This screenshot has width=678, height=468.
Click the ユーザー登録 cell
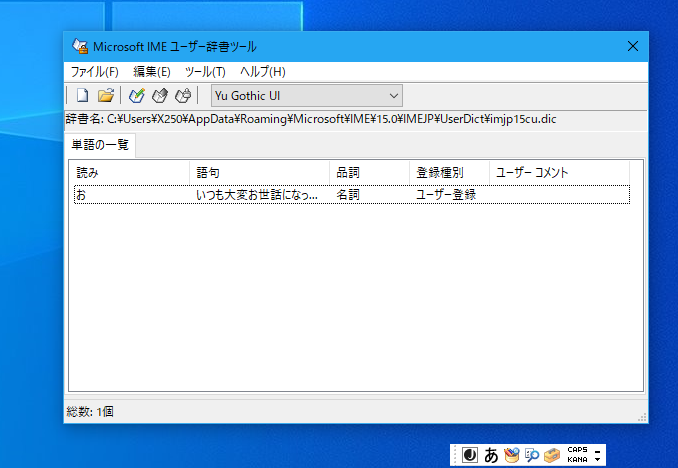446,195
